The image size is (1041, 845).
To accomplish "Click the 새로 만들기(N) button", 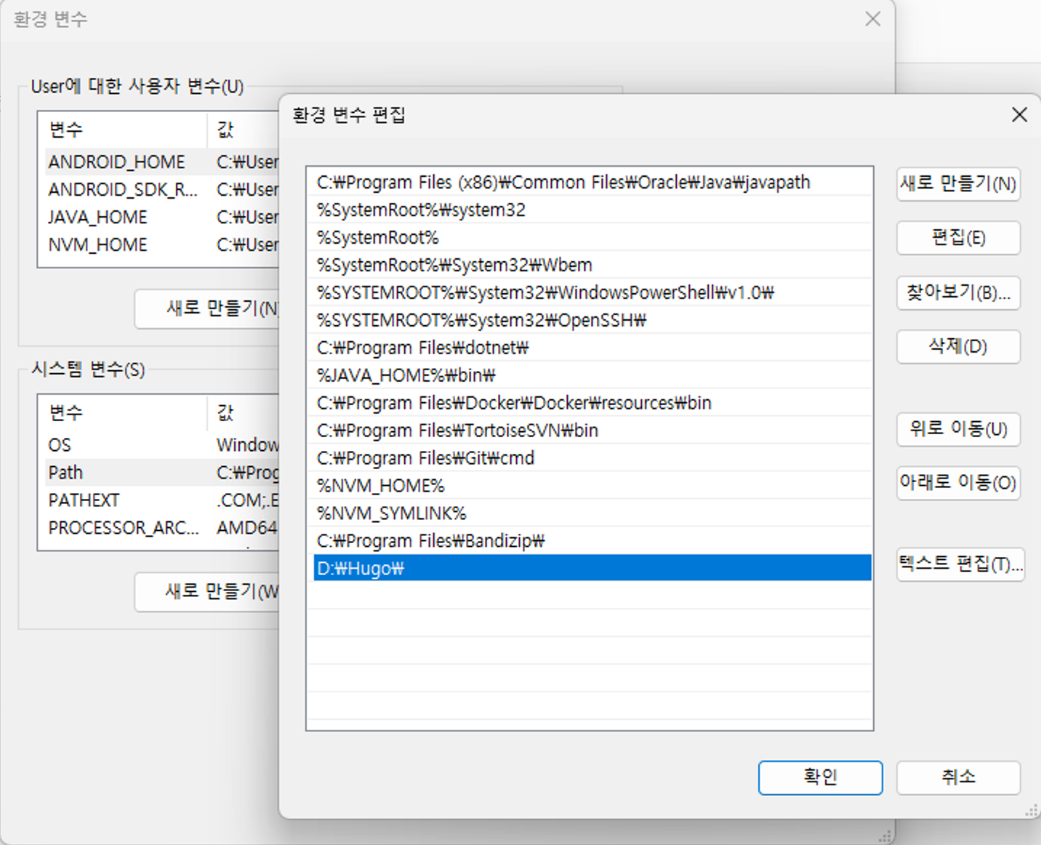I will [x=958, y=184].
